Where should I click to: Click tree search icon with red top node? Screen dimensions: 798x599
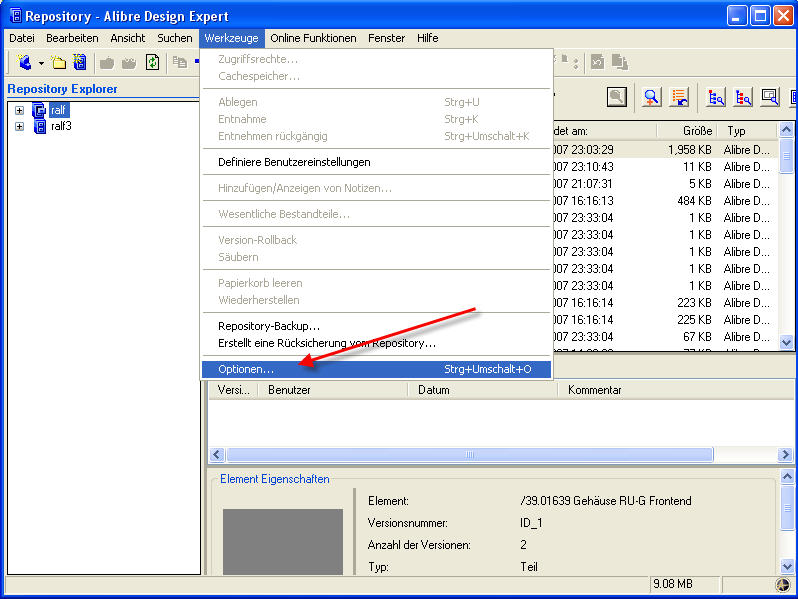point(716,96)
